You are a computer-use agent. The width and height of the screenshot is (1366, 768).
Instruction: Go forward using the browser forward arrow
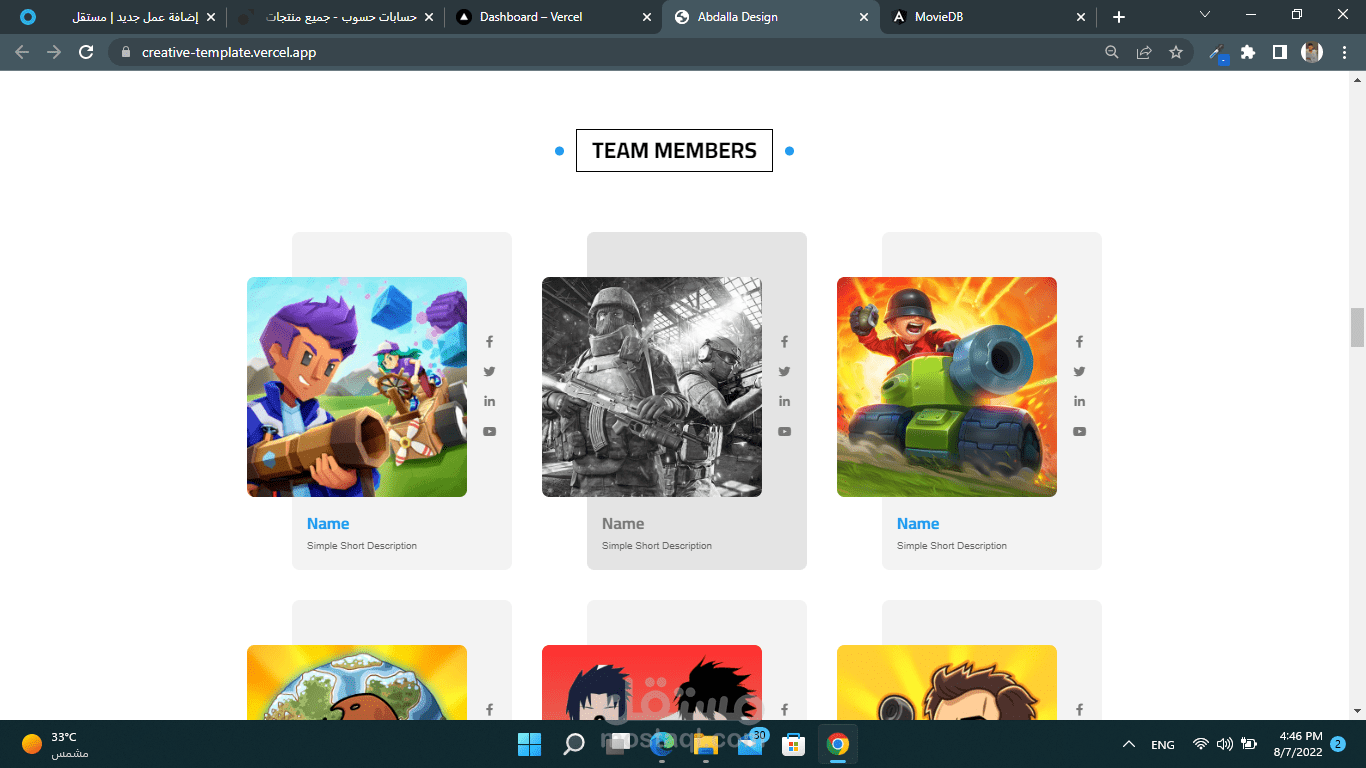click(54, 52)
